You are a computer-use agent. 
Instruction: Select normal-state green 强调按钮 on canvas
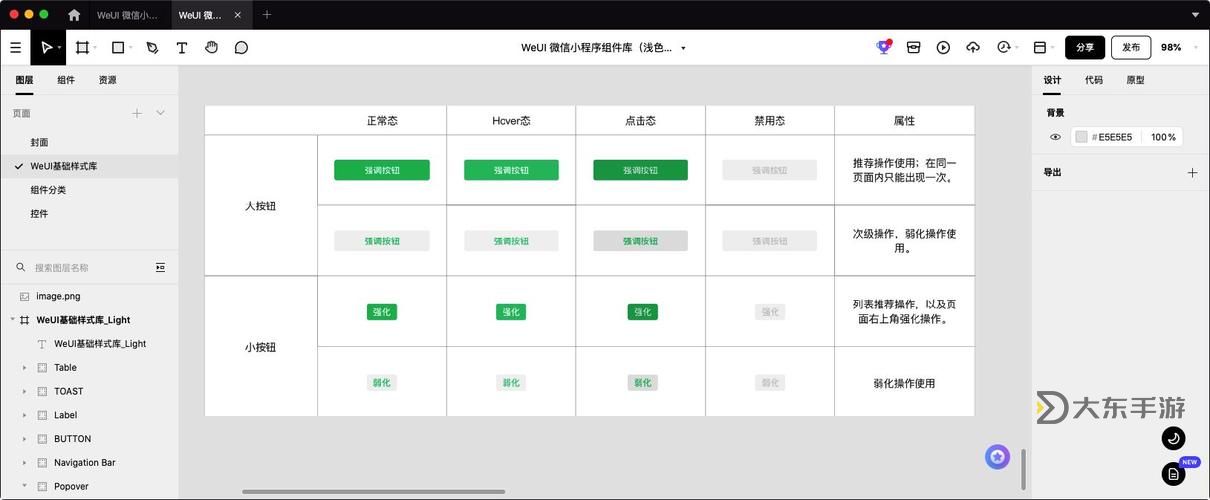pyautogui.click(x=382, y=170)
